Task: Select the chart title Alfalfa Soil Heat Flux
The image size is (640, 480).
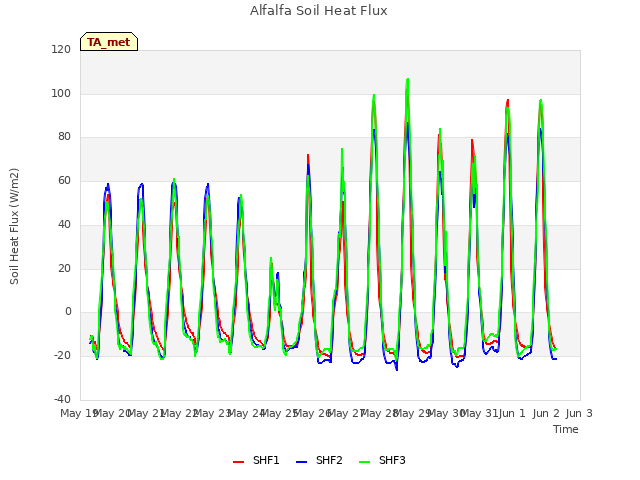Action: (x=319, y=11)
